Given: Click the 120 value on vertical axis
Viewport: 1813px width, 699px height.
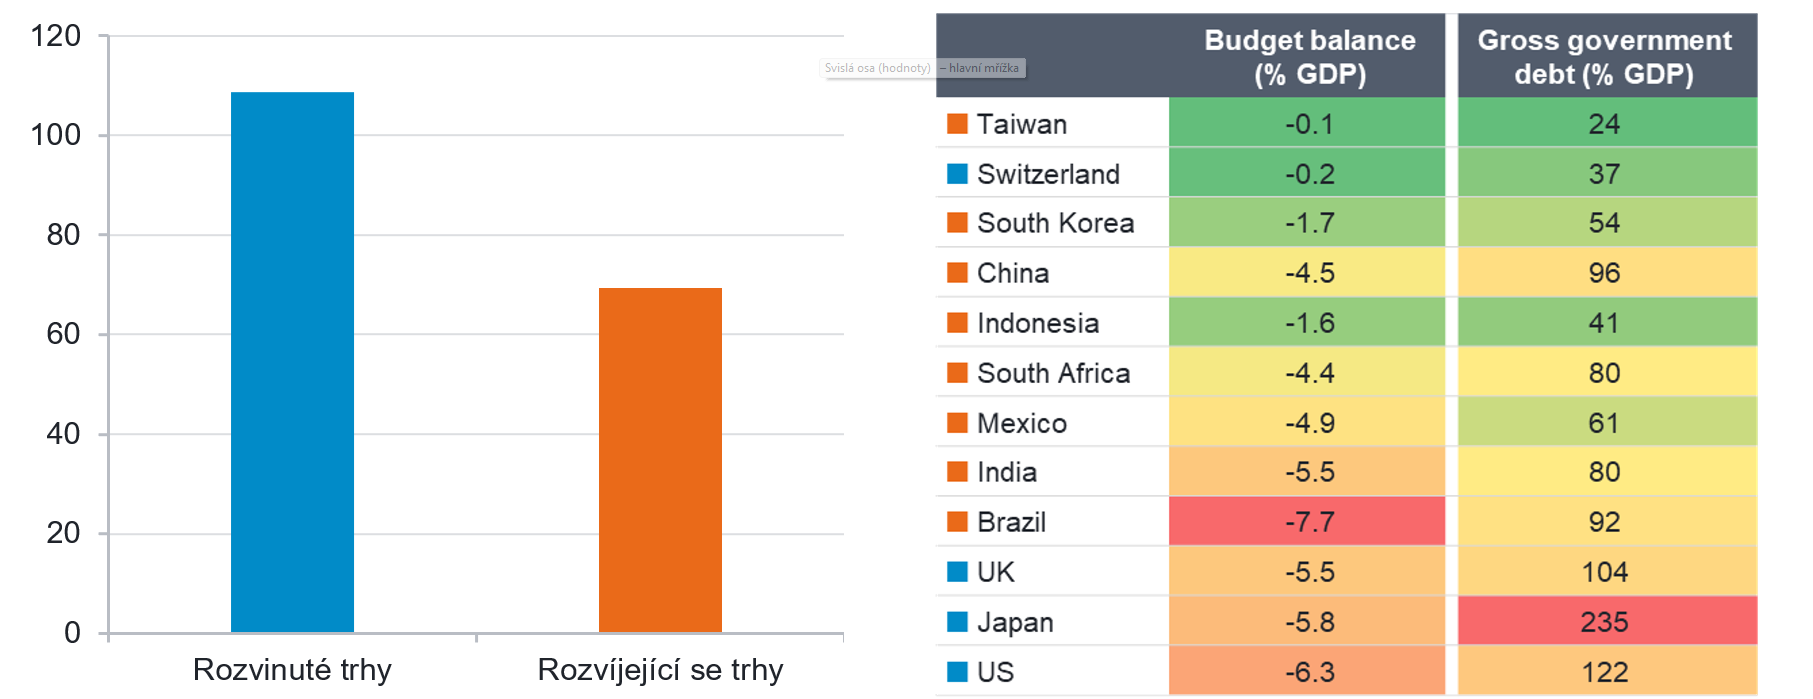Looking at the screenshot, I should (56, 36).
